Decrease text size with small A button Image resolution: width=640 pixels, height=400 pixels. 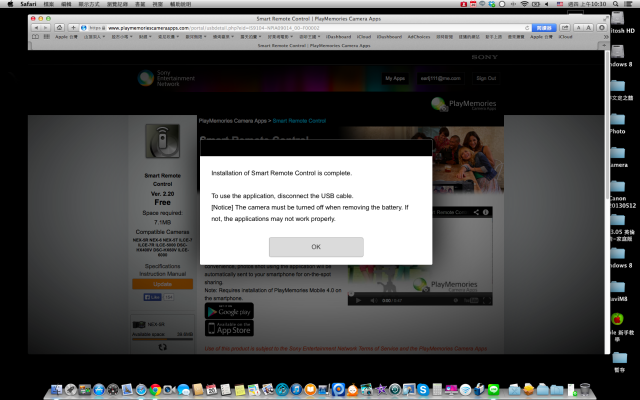click(x=578, y=28)
